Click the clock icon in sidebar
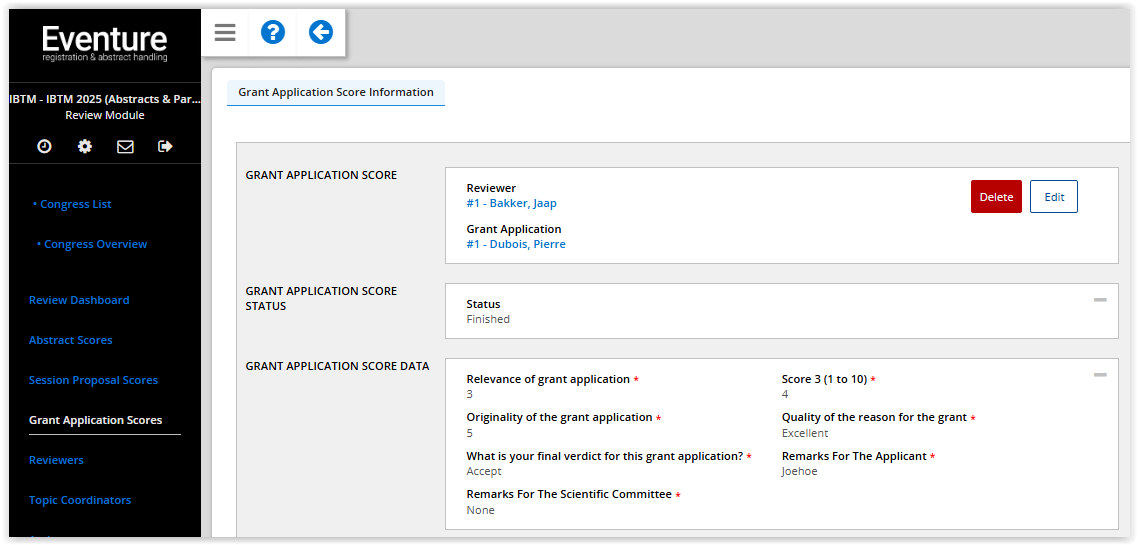 point(44,146)
